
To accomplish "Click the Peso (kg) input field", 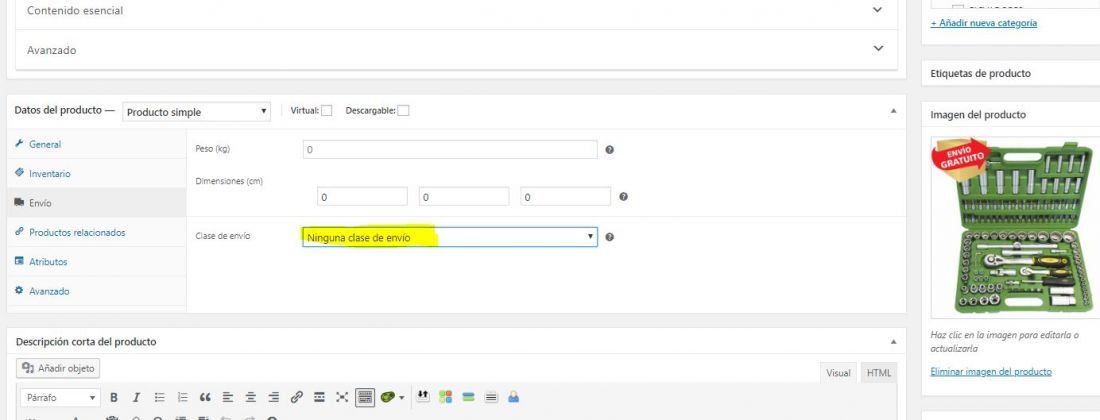I will tap(450, 149).
